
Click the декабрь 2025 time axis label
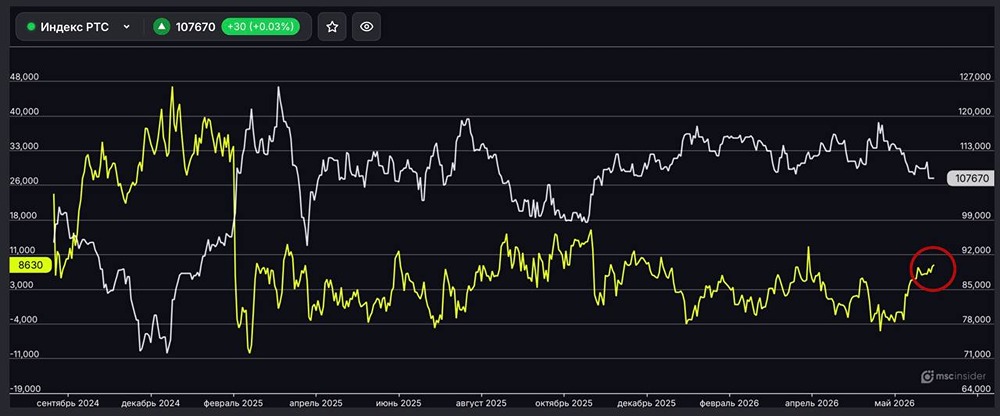tap(647, 404)
